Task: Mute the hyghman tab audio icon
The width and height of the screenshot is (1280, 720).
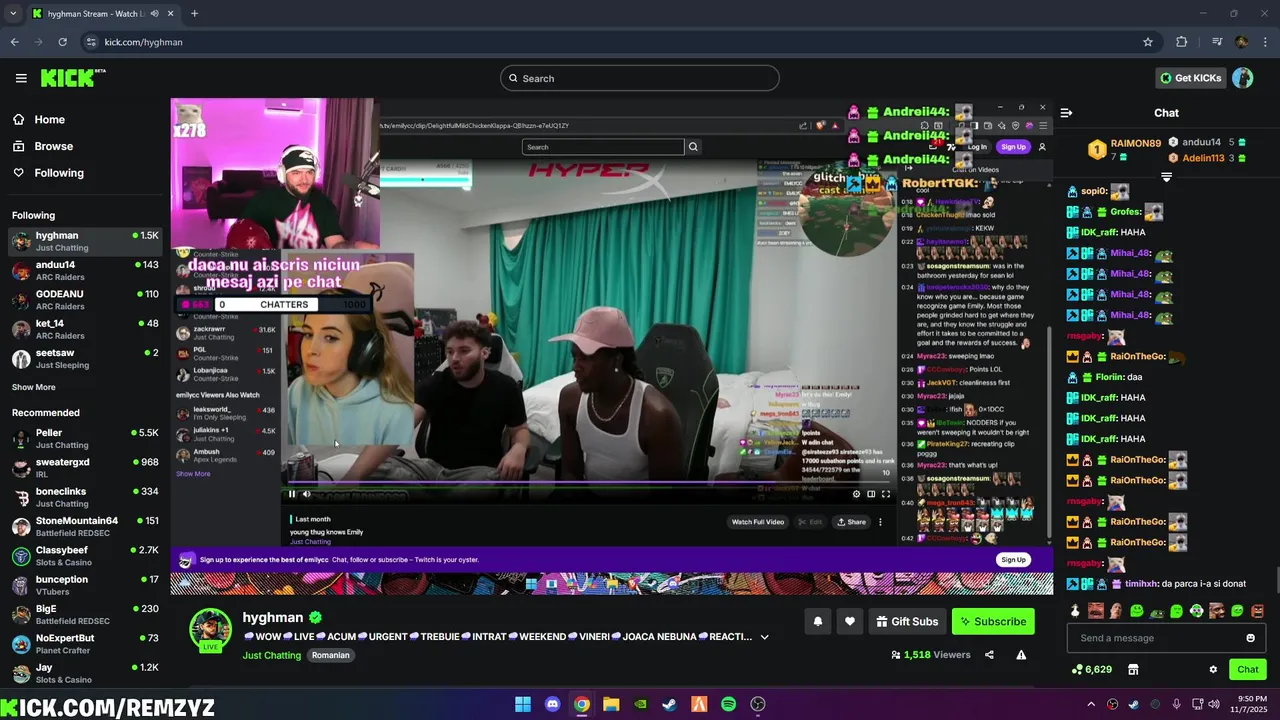Action: click(154, 14)
